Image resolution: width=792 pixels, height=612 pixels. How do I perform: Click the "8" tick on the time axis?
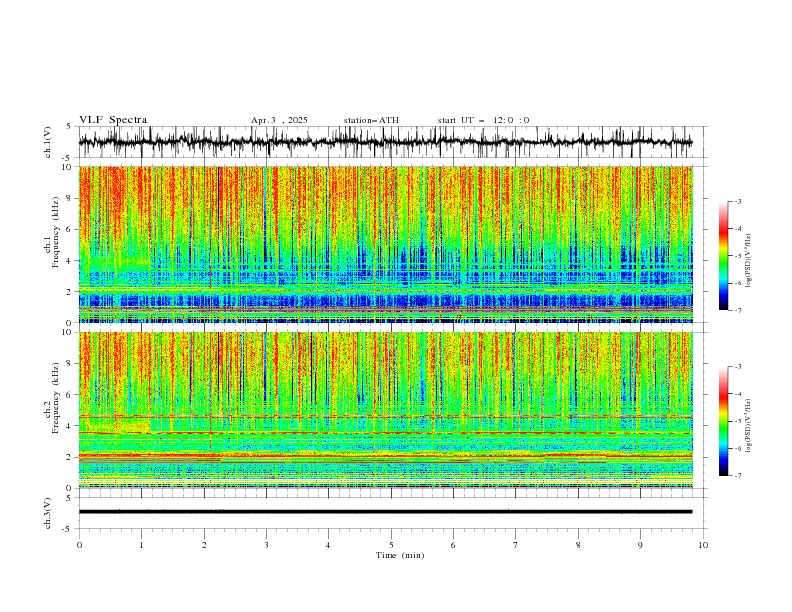[x=578, y=545]
